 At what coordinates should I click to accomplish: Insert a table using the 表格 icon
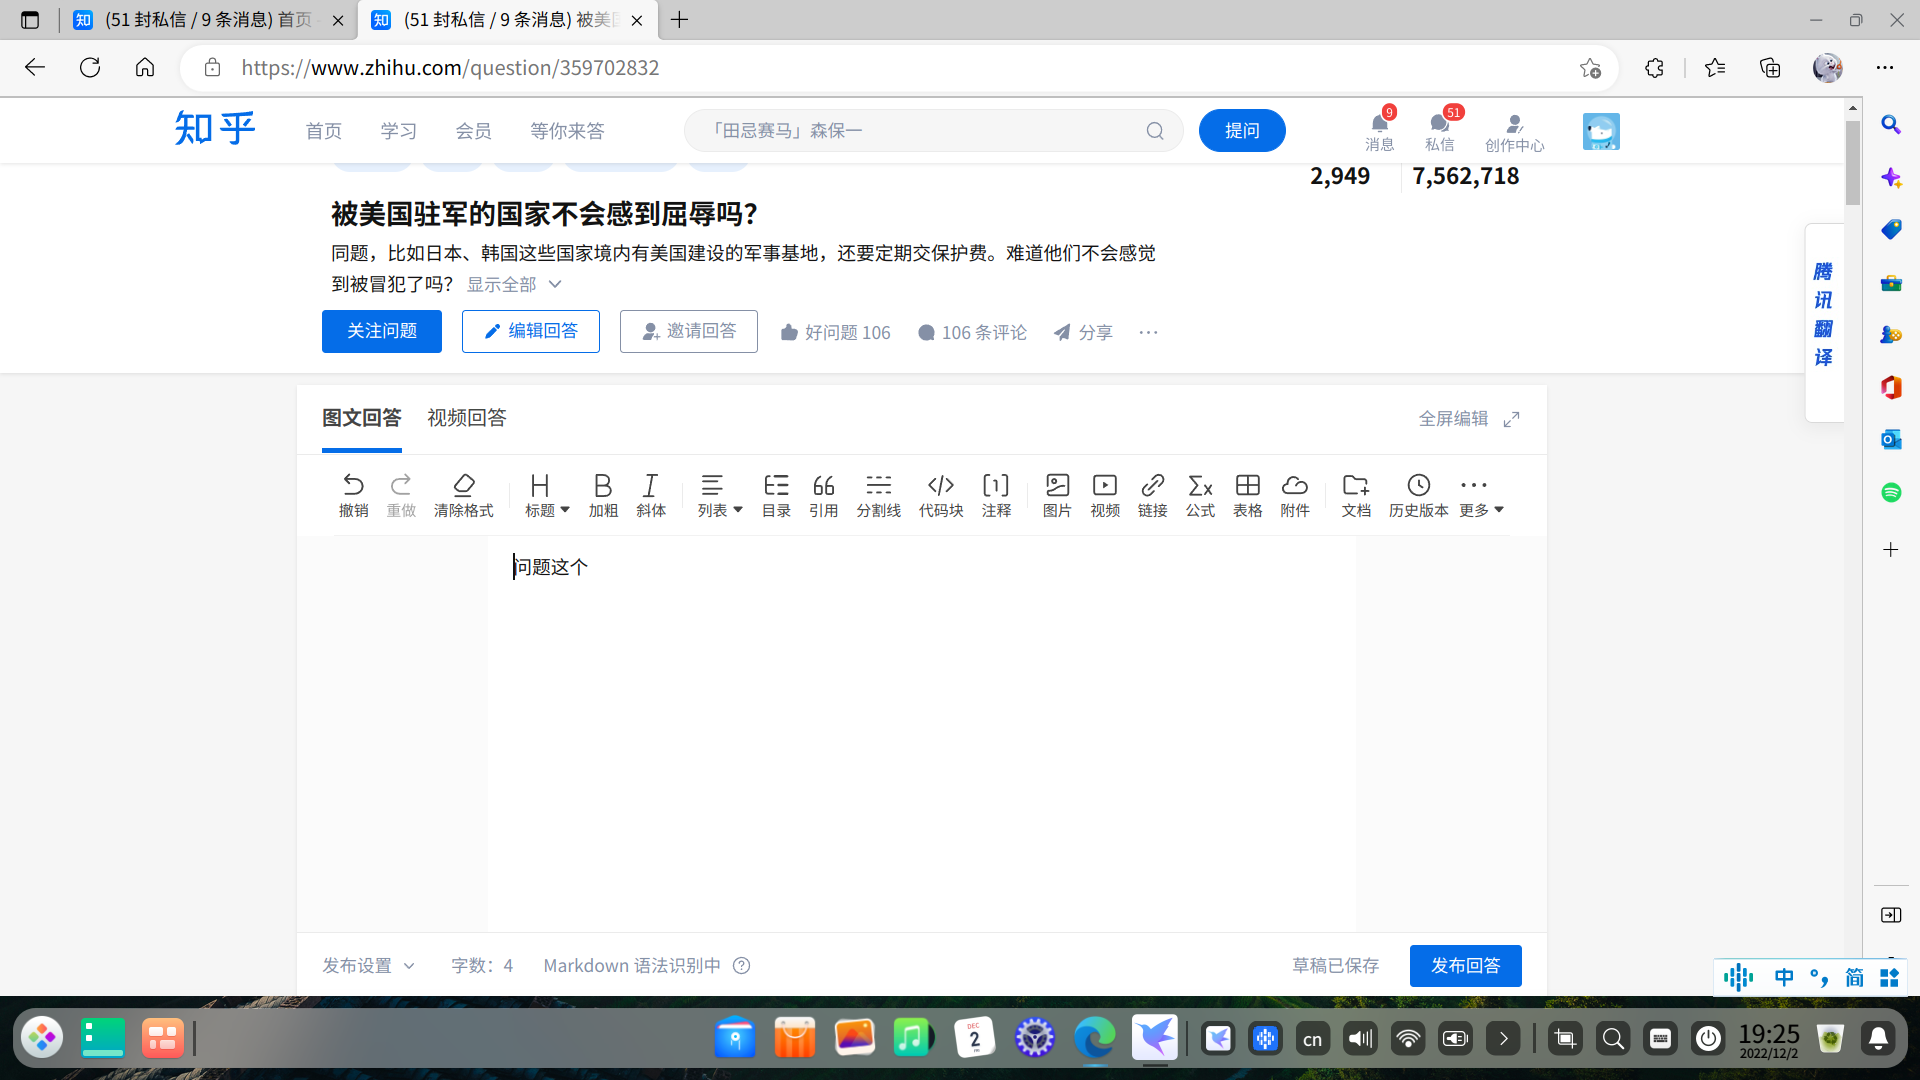pos(1247,494)
